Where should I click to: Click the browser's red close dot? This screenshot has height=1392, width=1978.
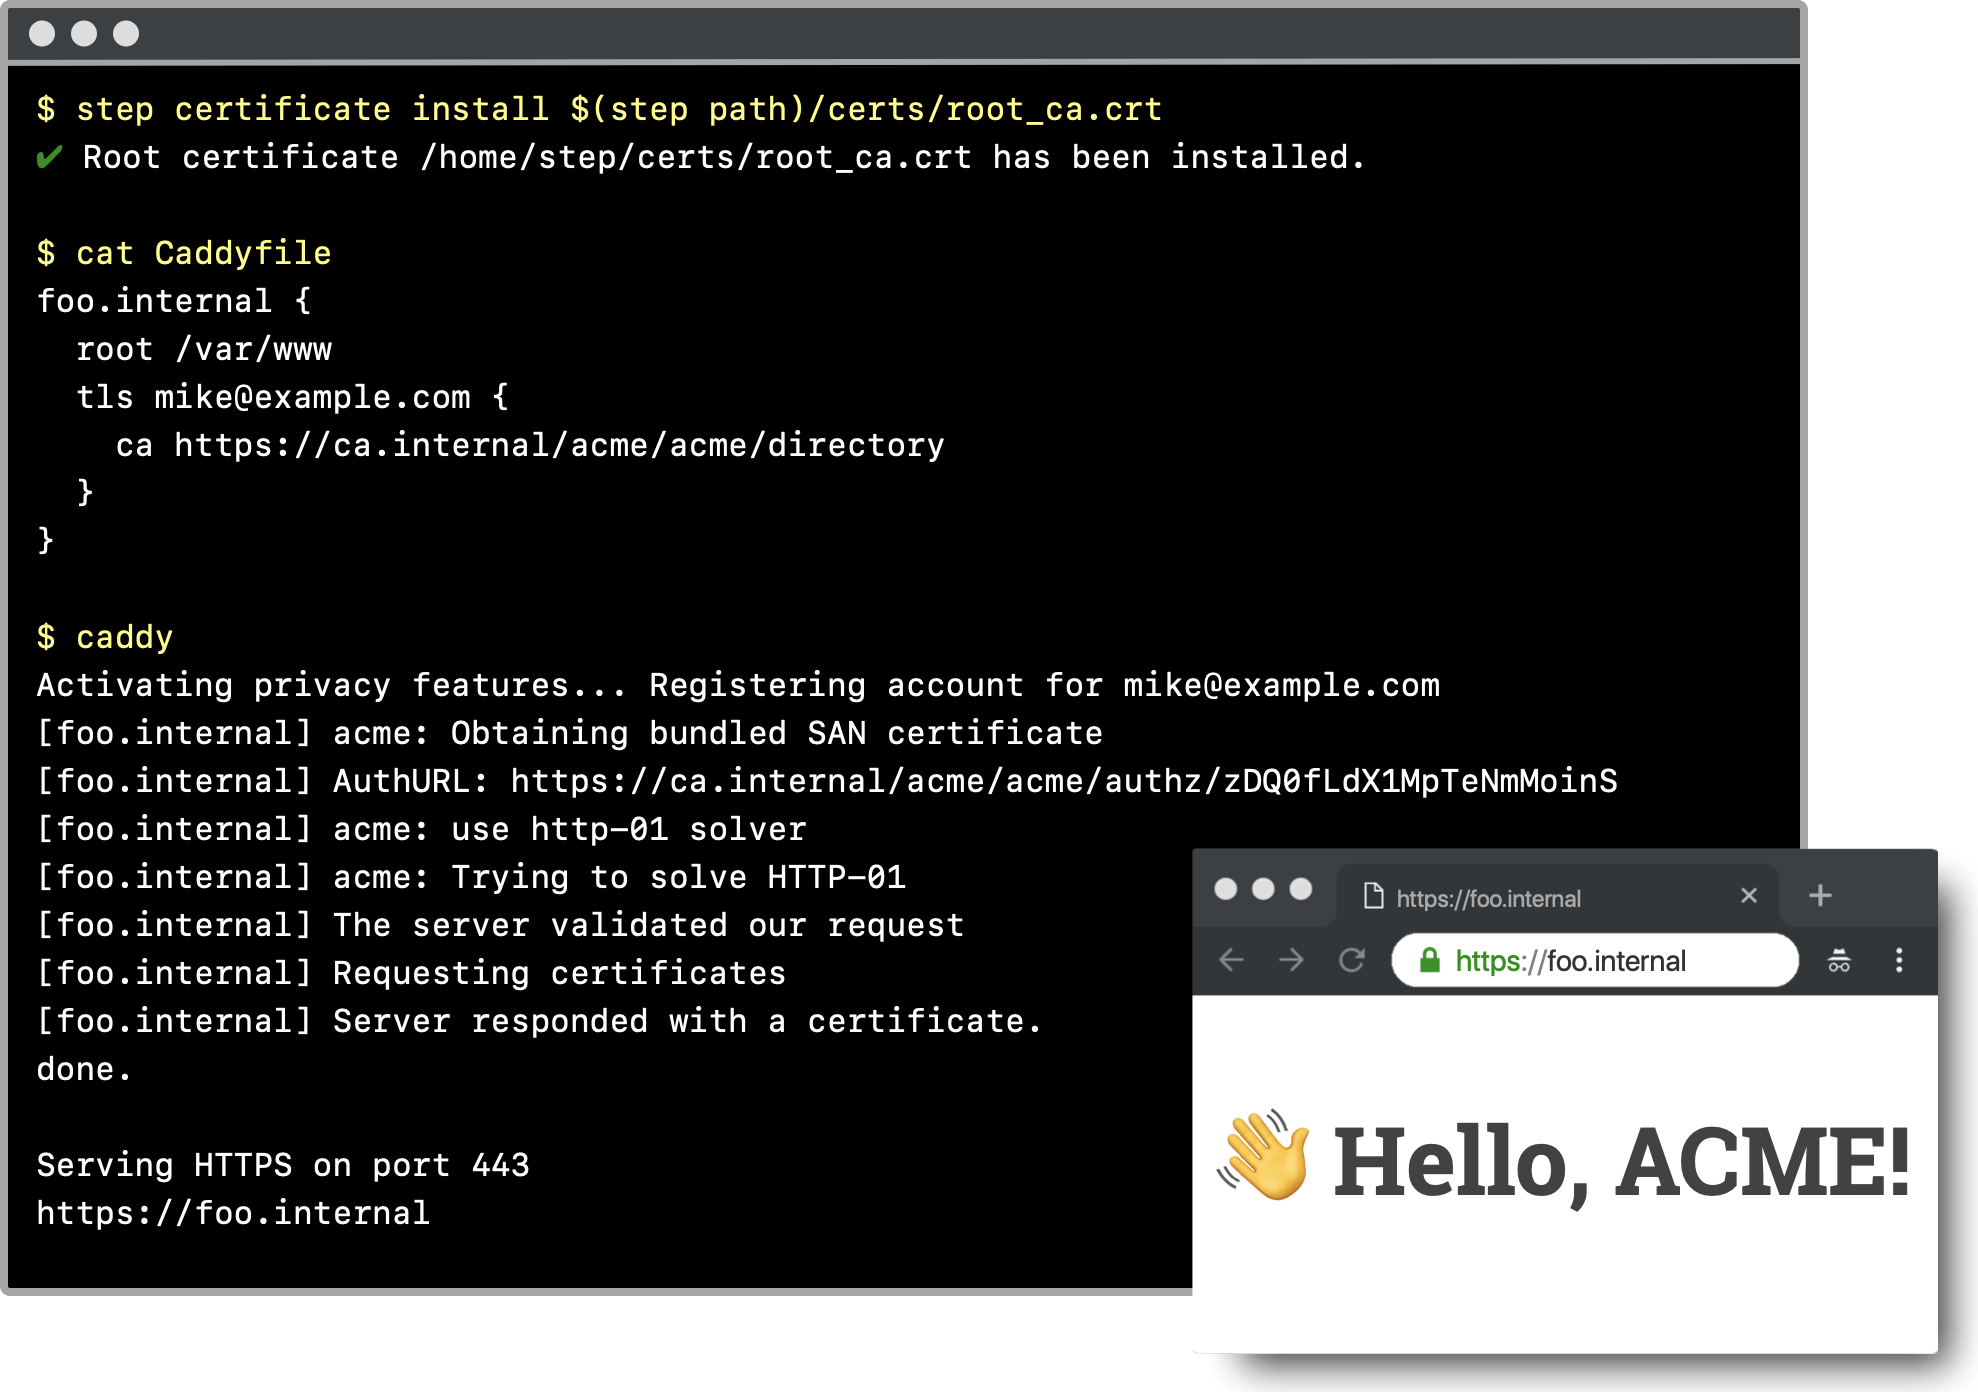click(x=1224, y=887)
